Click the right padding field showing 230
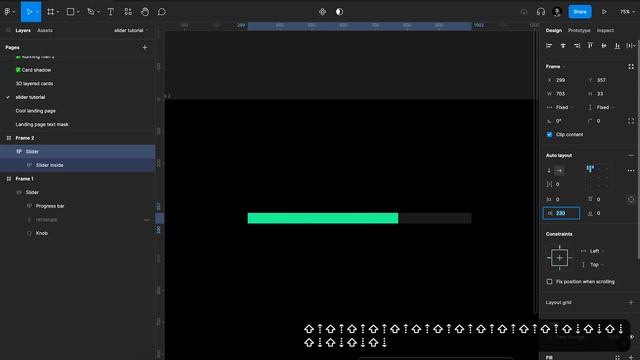The width and height of the screenshot is (640, 360). pyautogui.click(x=561, y=213)
